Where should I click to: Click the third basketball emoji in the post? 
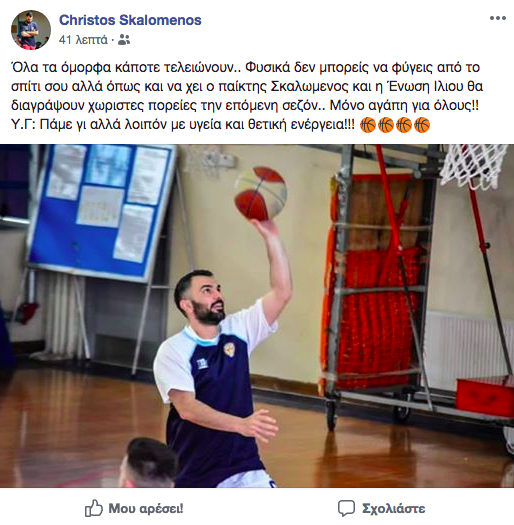pyautogui.click(x=404, y=125)
